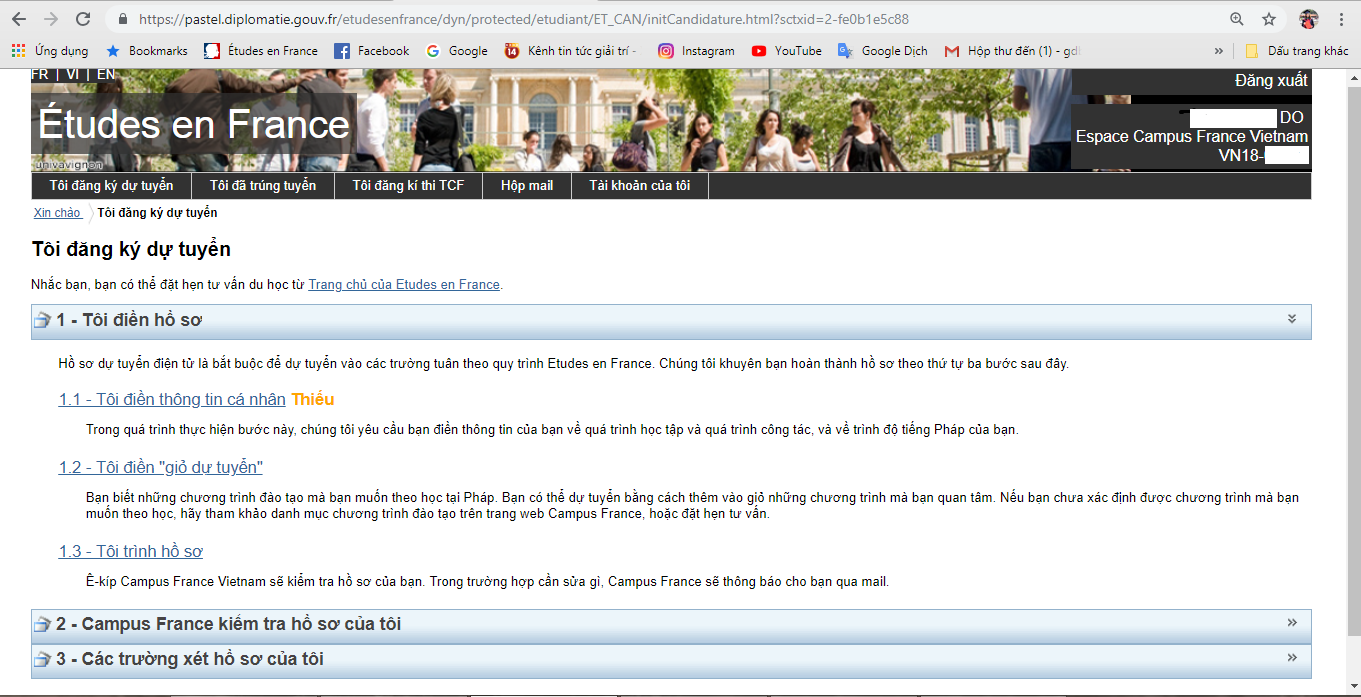
Task: Open the Tôi đã trúng tuyển menu
Action: point(263,186)
